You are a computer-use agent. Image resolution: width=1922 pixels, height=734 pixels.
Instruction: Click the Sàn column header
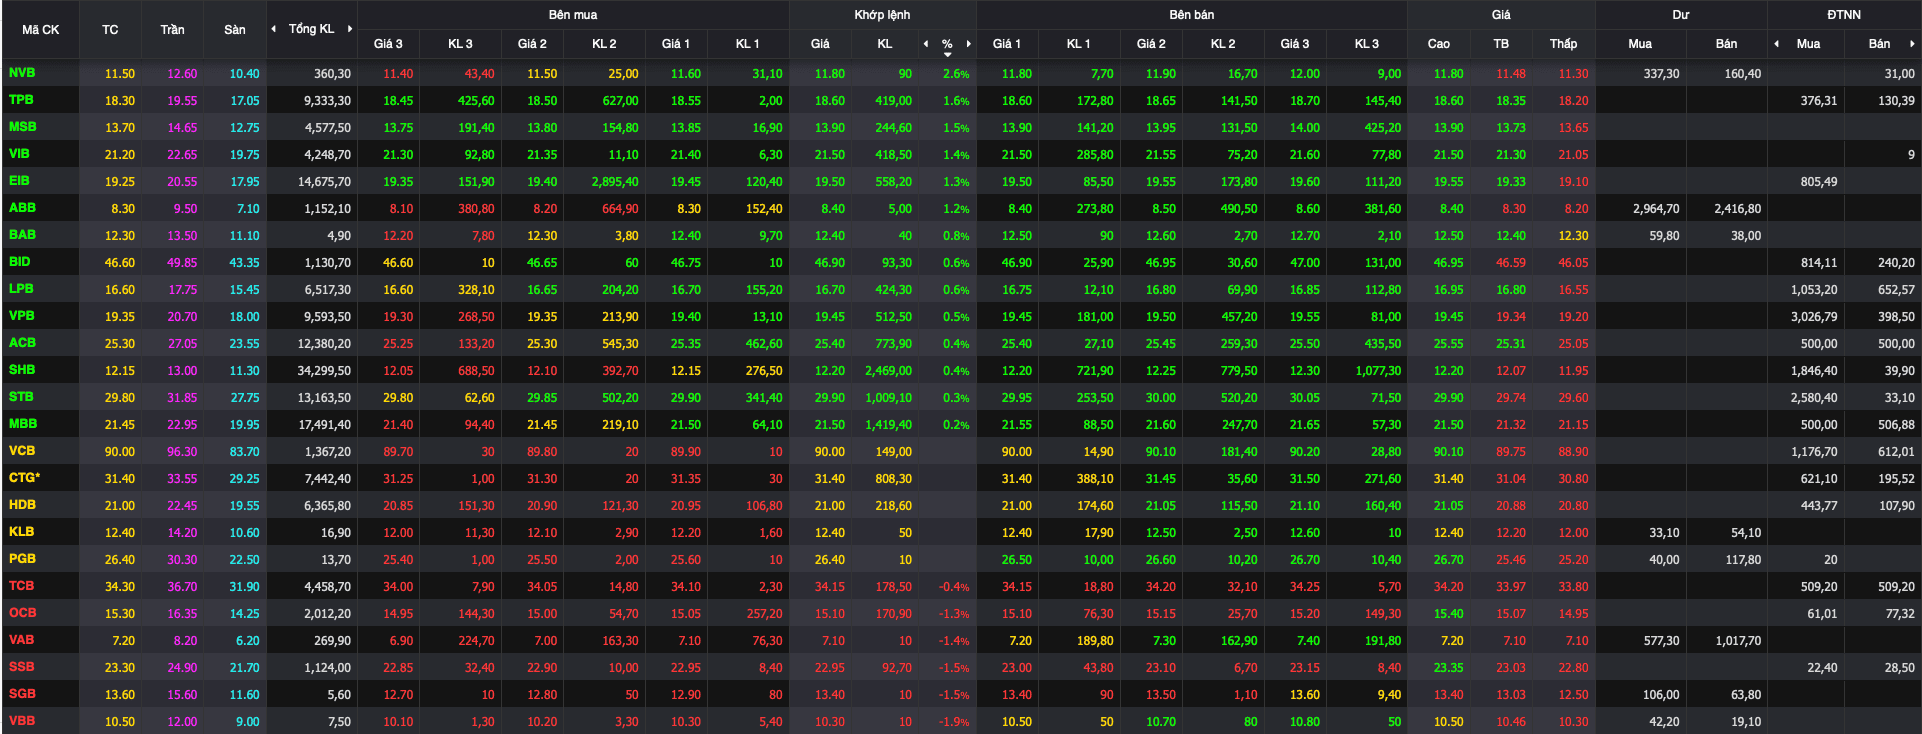(x=235, y=30)
